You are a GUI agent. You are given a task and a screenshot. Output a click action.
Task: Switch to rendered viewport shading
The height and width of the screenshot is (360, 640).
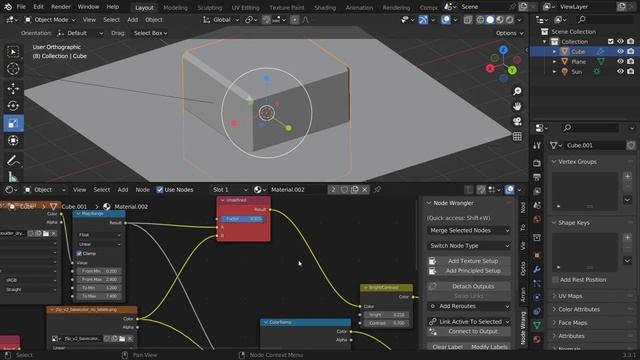510,20
